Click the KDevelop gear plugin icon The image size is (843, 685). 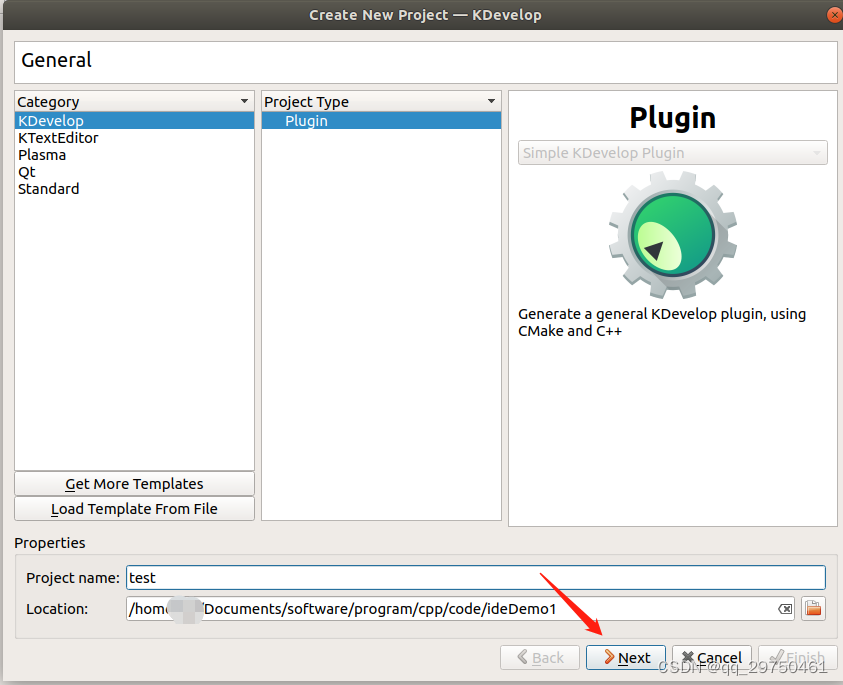click(x=673, y=235)
